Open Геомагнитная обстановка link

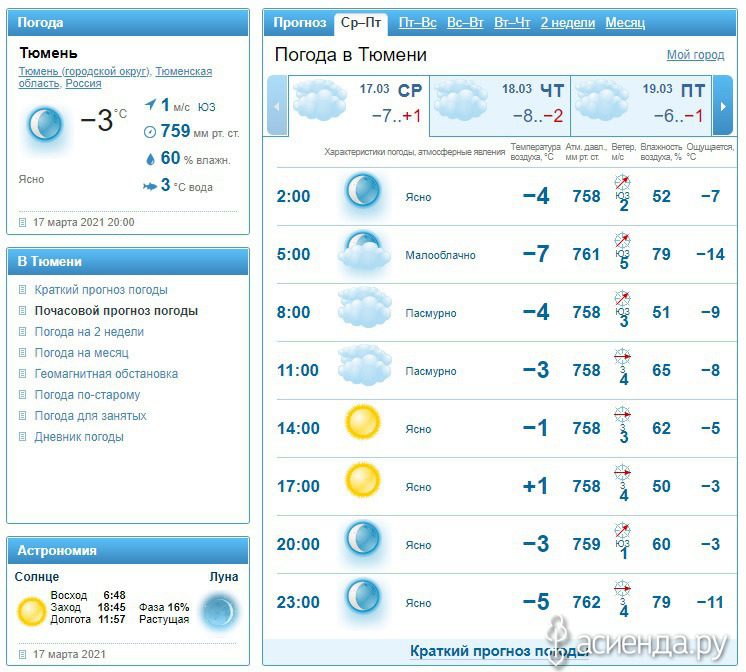click(x=106, y=374)
